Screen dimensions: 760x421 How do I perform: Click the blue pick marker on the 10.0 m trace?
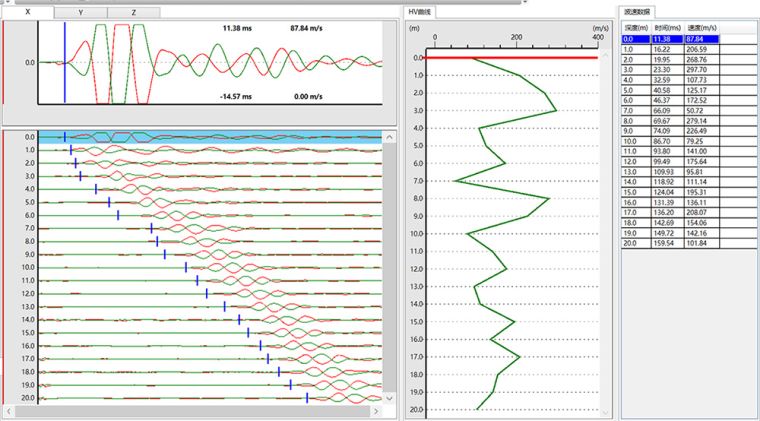pyautogui.click(x=186, y=267)
